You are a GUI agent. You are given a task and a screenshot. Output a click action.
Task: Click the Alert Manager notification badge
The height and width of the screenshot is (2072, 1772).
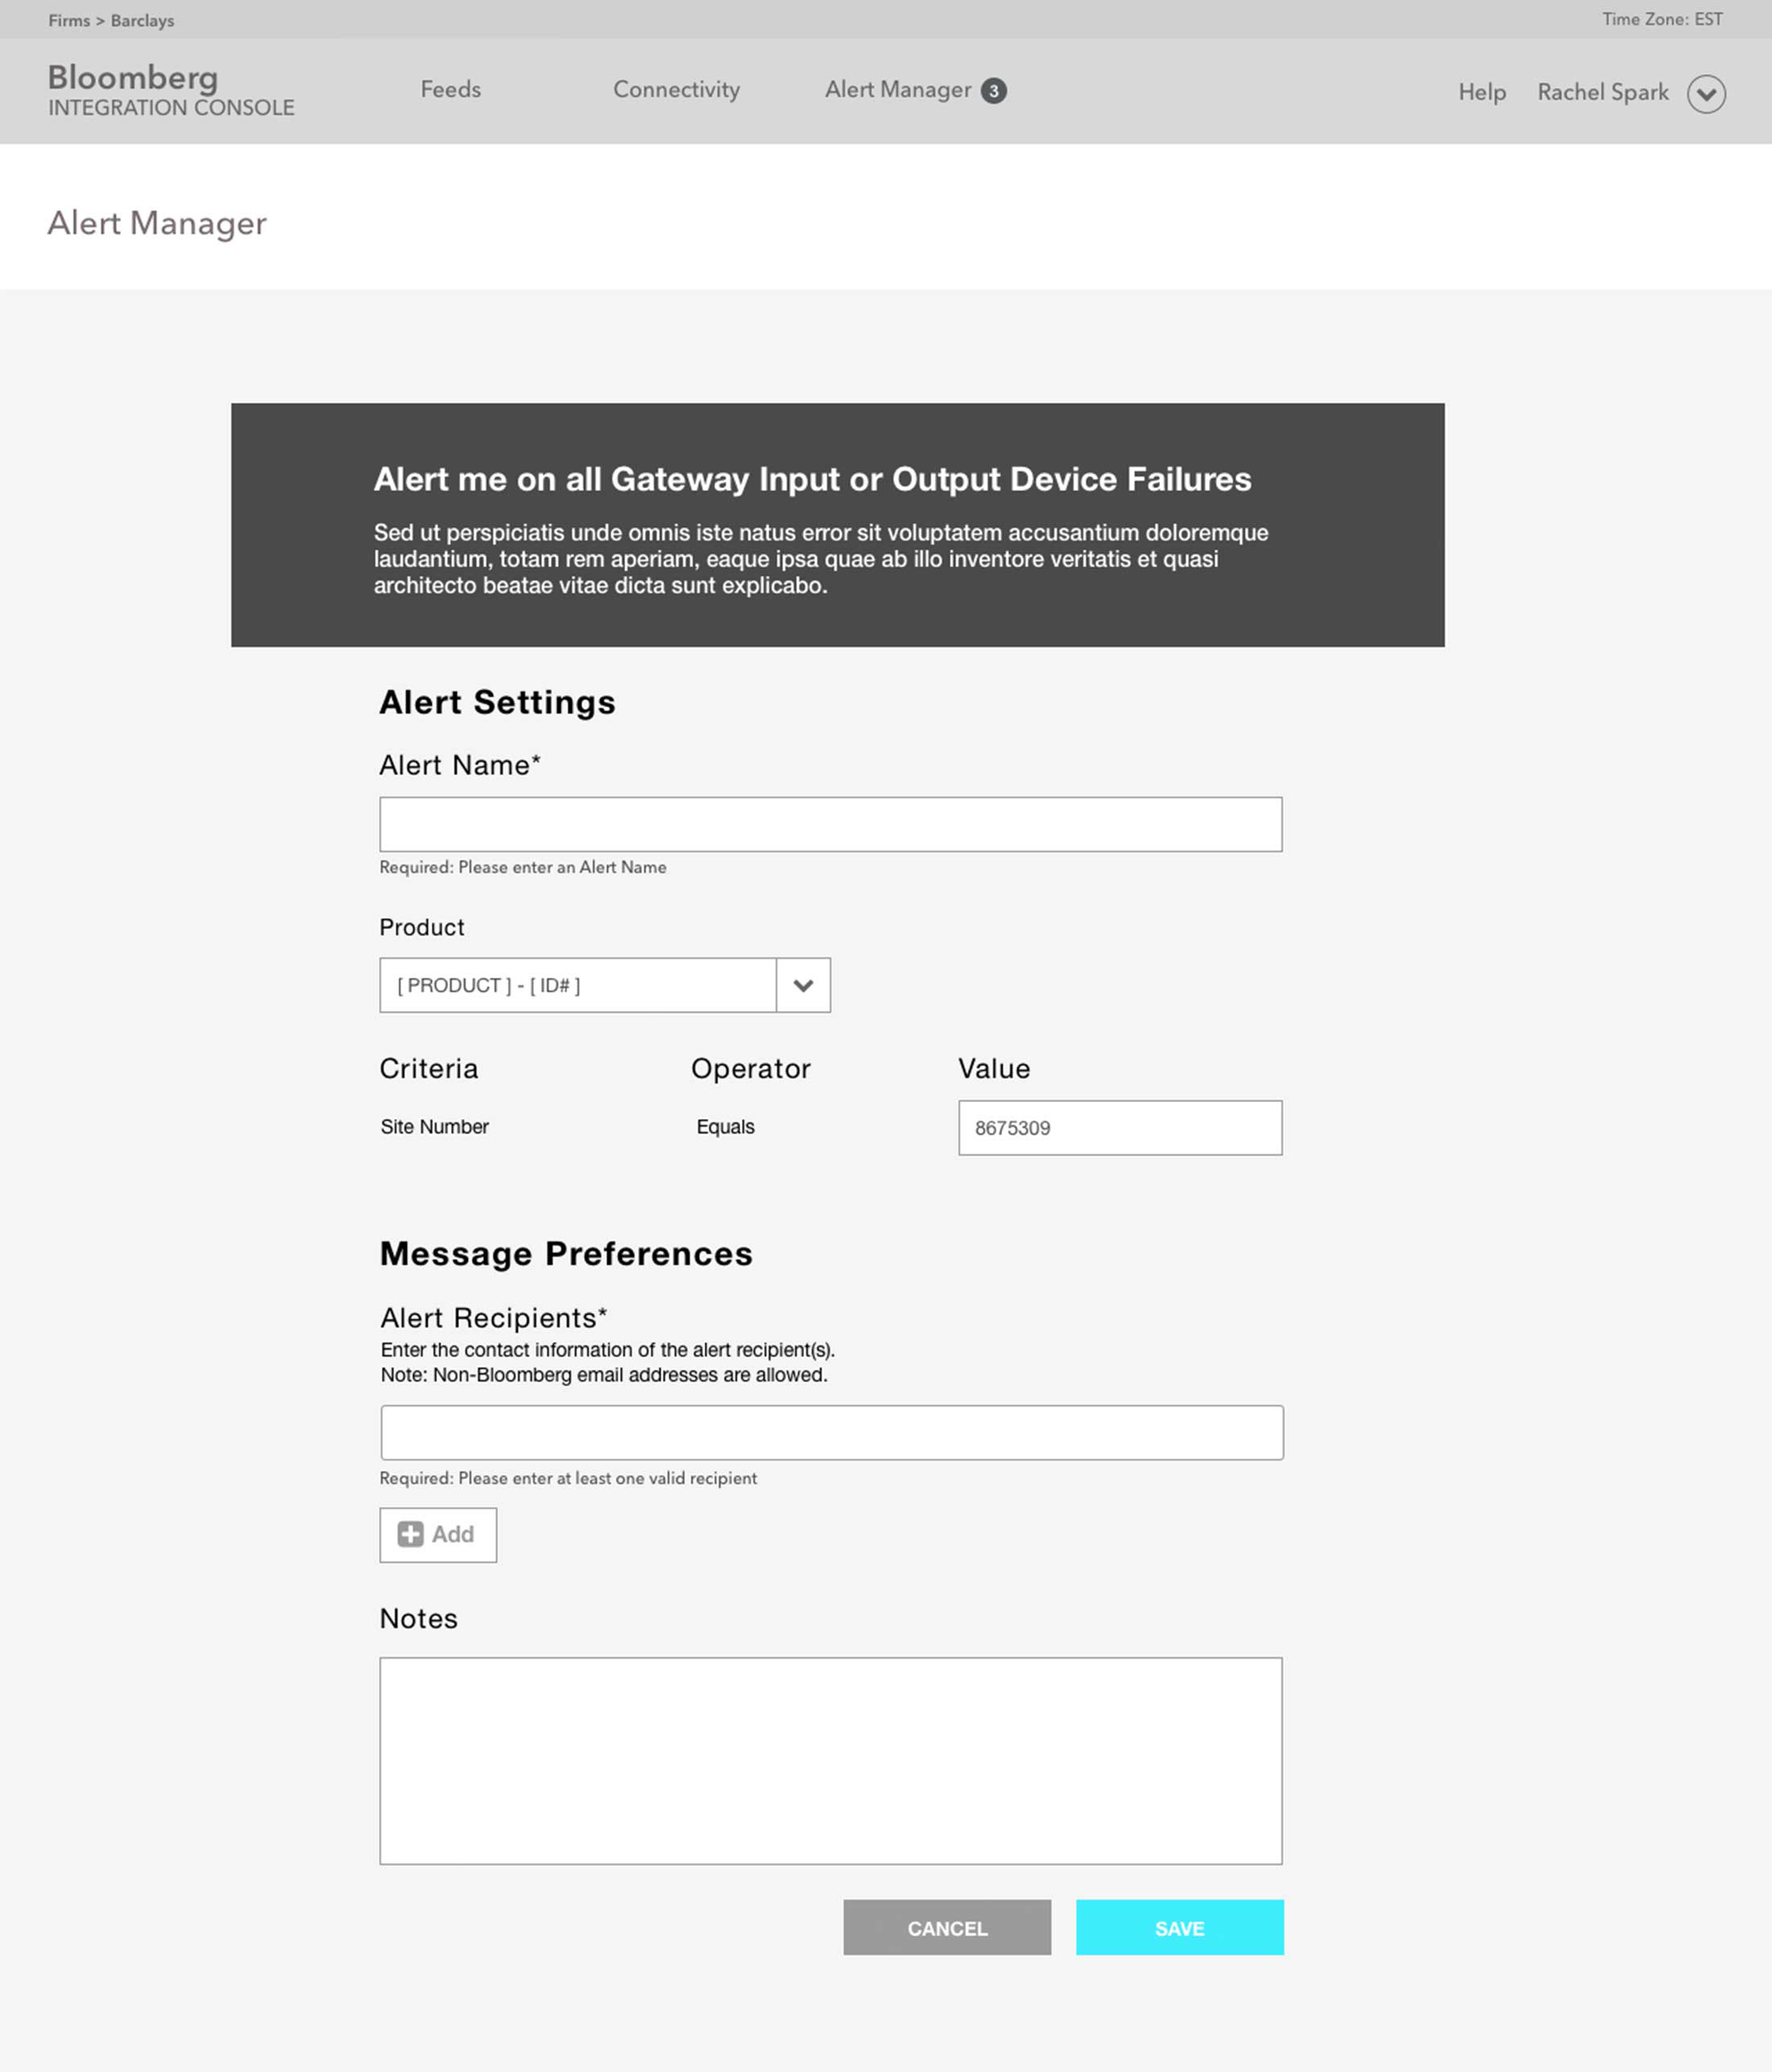click(993, 91)
